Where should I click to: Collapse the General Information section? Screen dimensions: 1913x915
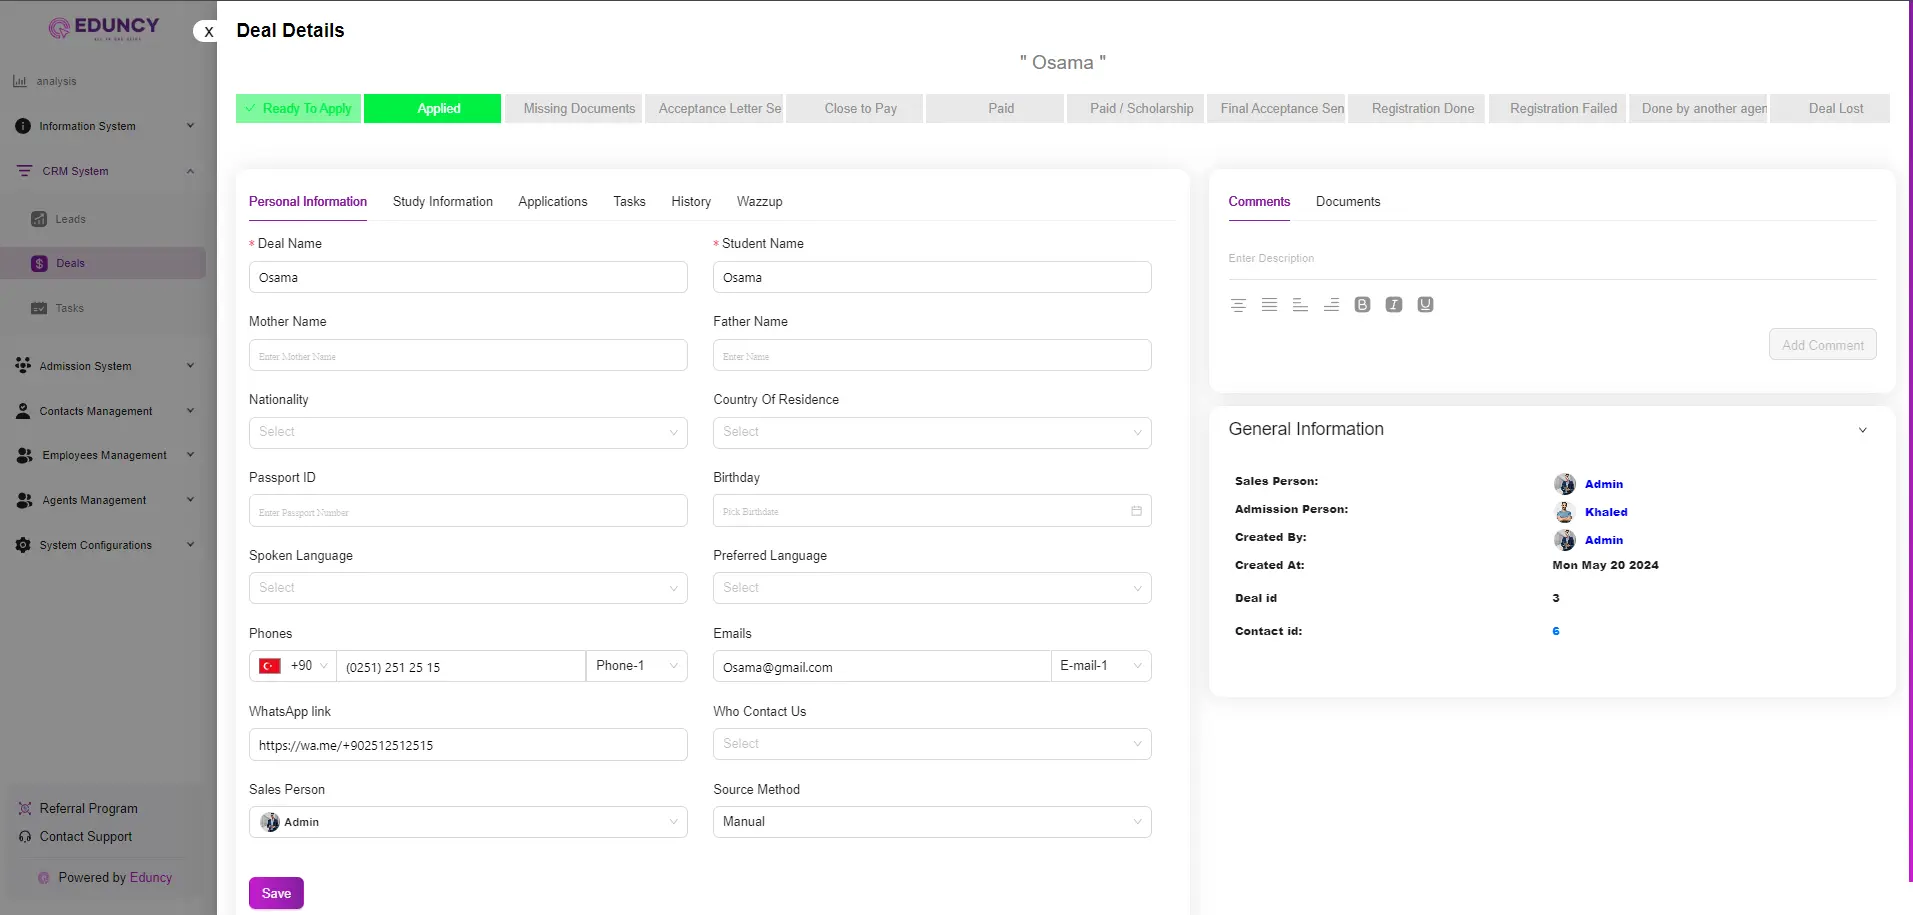point(1862,430)
